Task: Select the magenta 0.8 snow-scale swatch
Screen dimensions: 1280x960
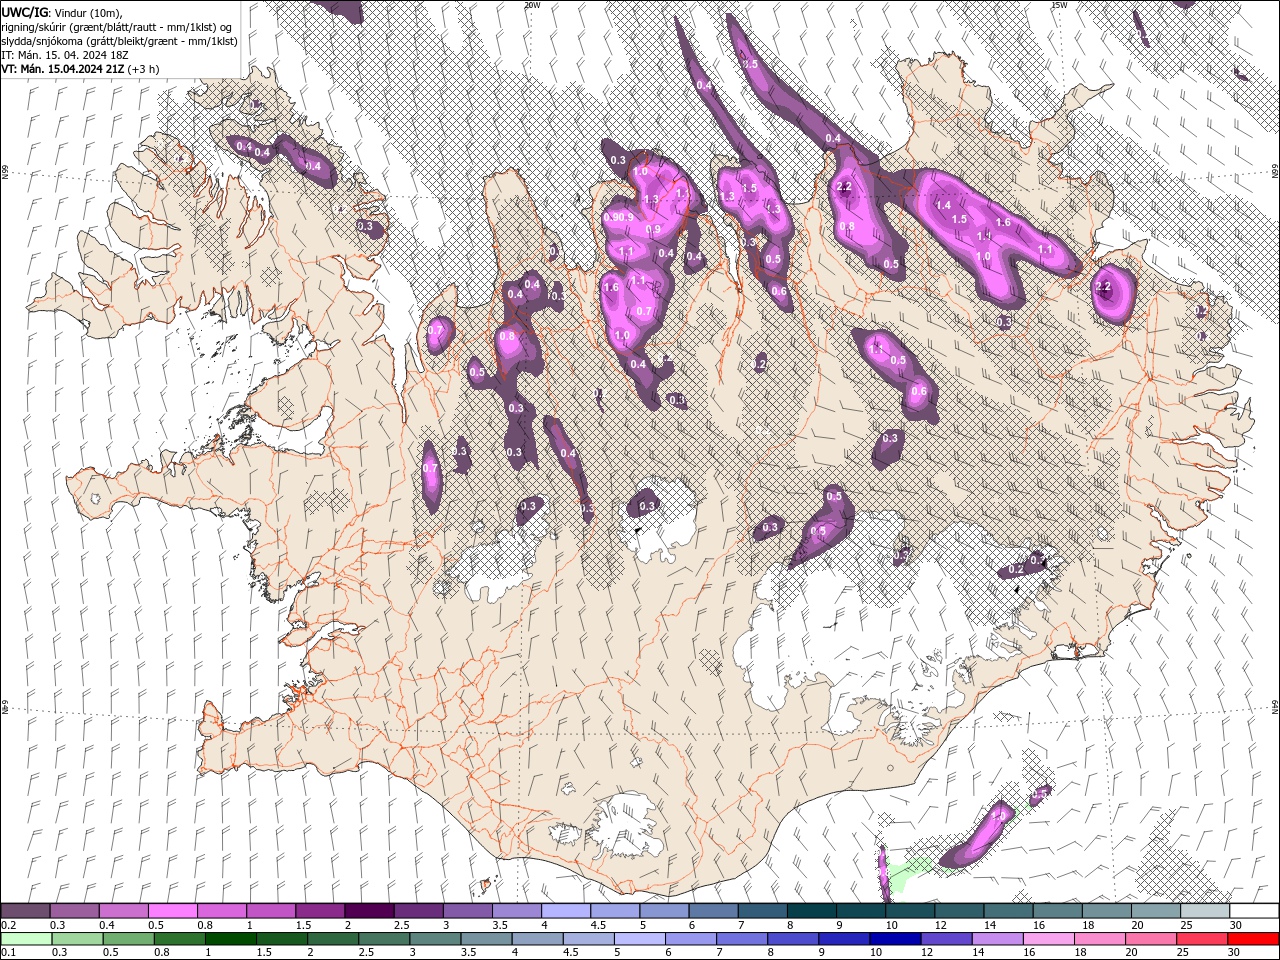Action: coord(221,911)
